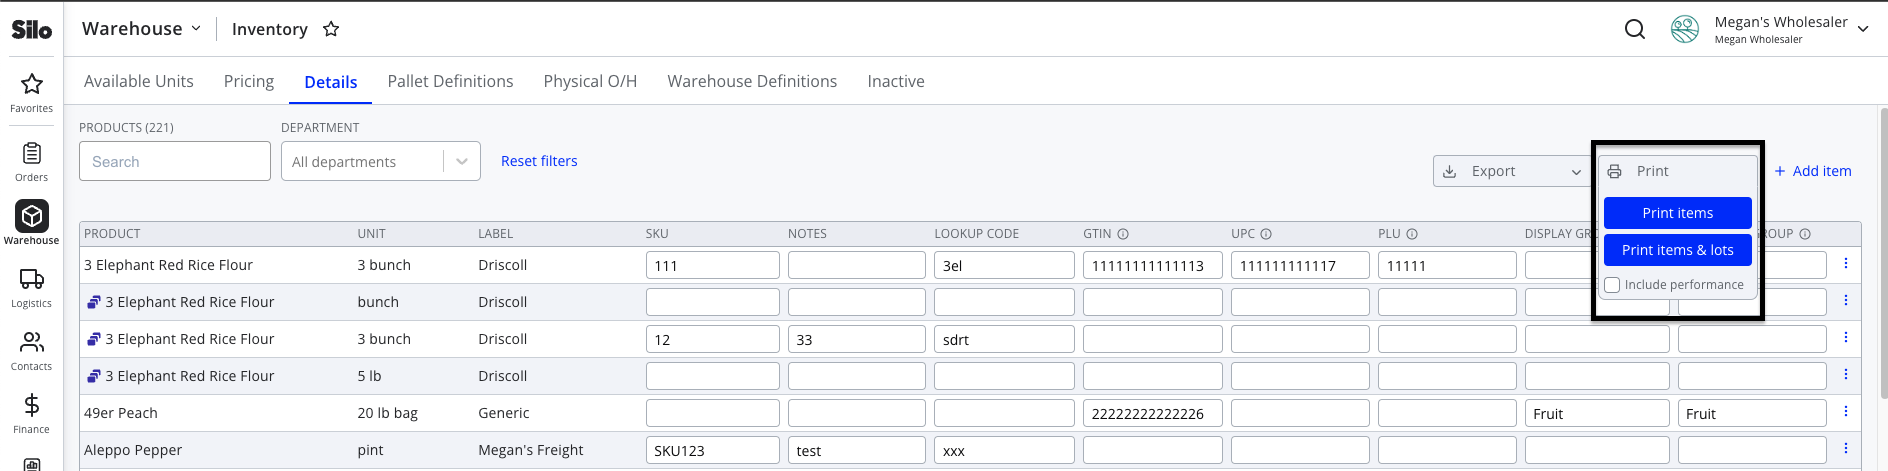Click the products Search field

175,161
